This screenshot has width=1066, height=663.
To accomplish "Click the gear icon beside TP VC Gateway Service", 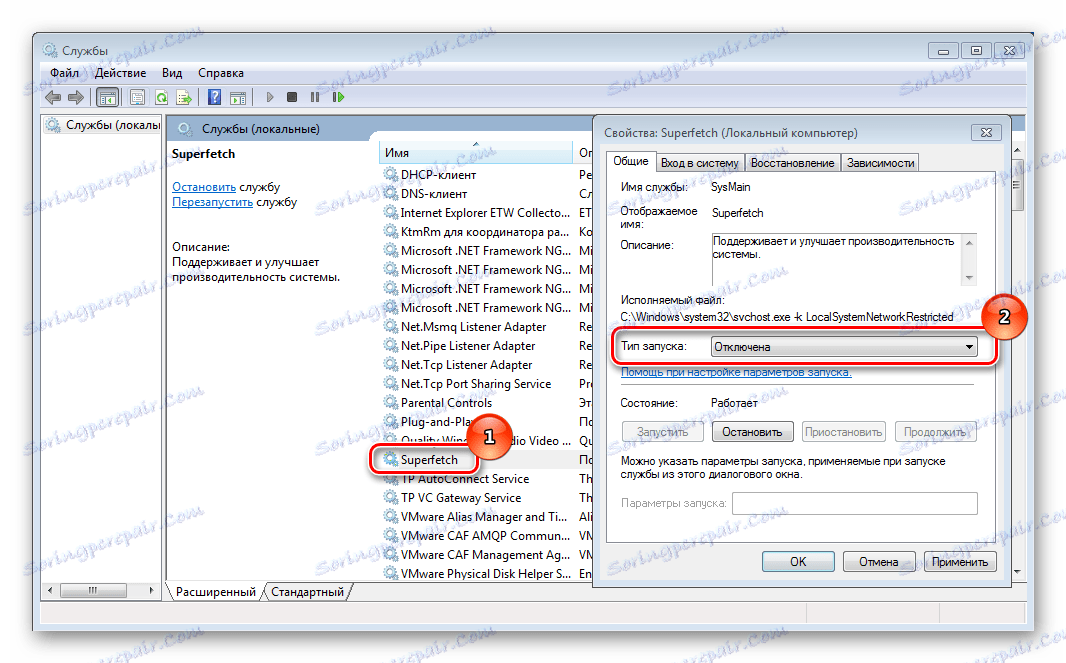I will pos(391,498).
